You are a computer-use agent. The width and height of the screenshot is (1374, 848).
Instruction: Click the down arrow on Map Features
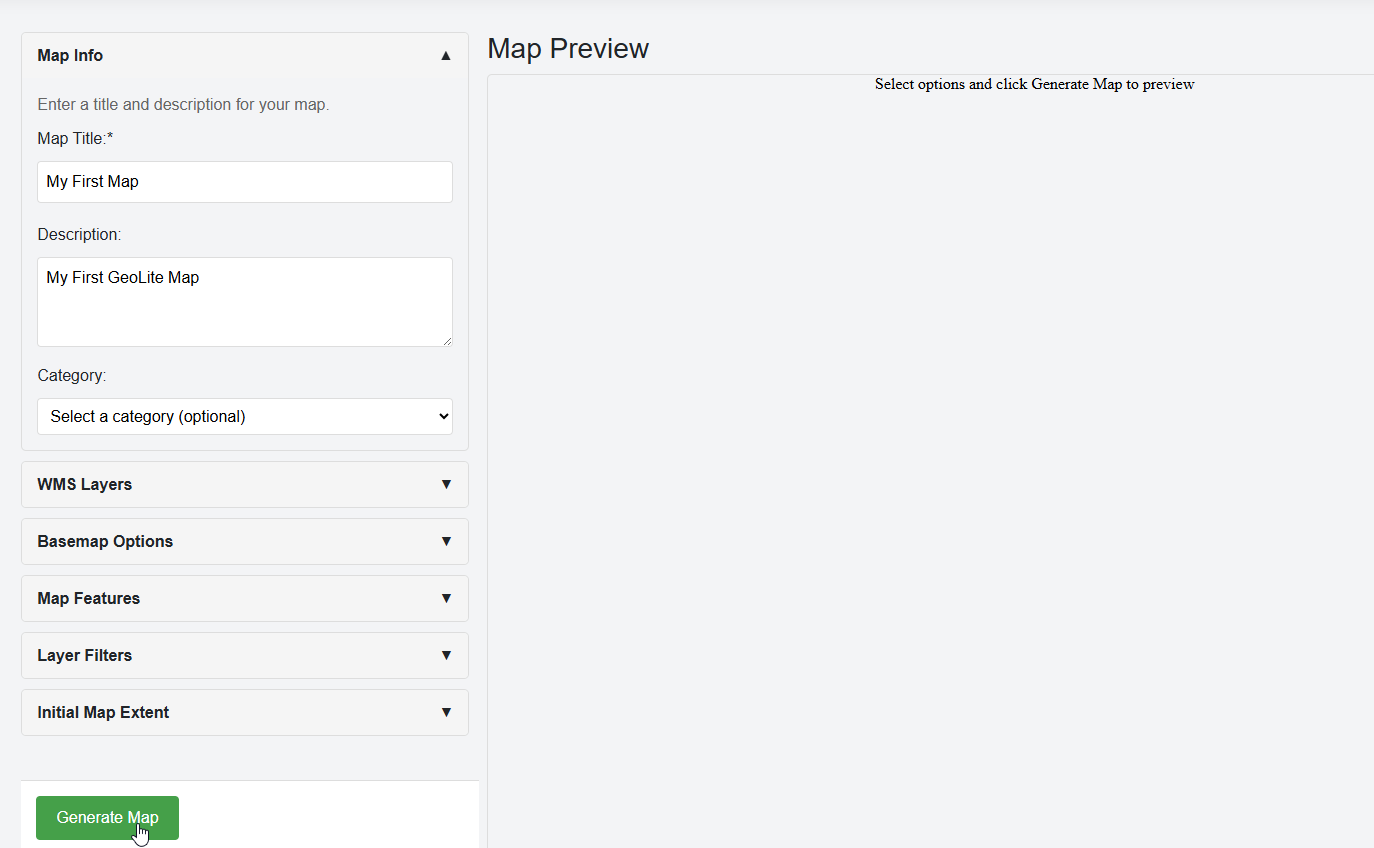click(x=446, y=598)
